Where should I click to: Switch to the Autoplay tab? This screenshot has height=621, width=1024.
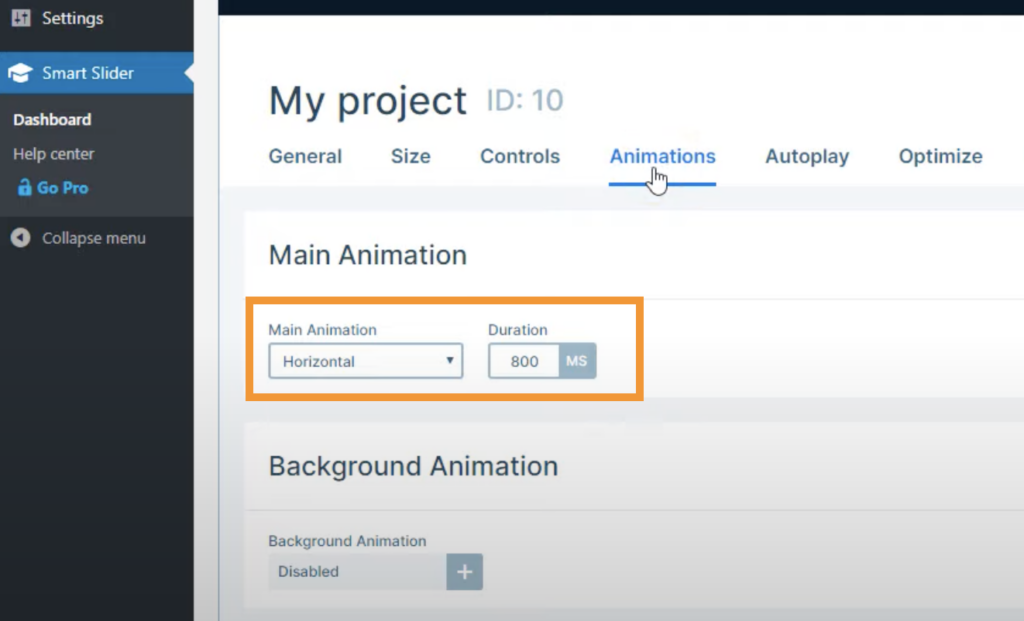point(807,156)
